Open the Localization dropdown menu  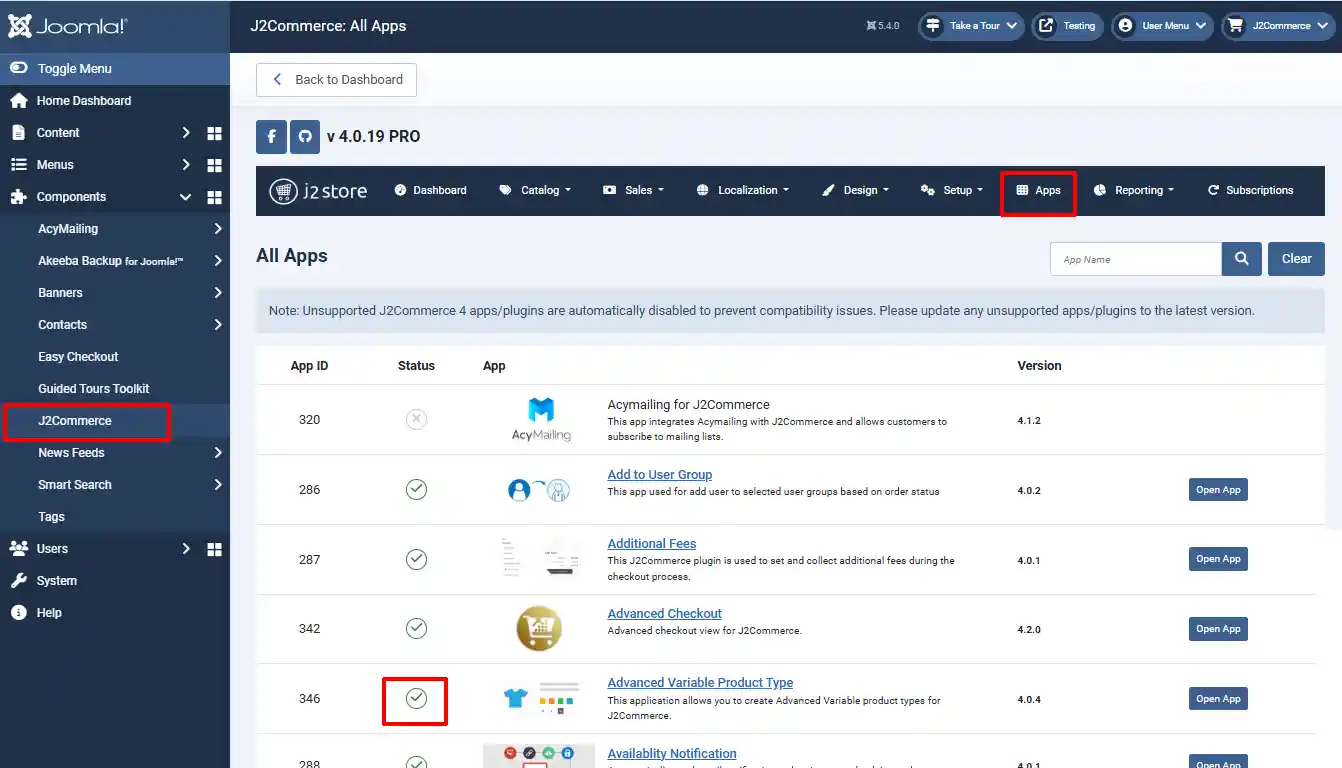coord(742,190)
